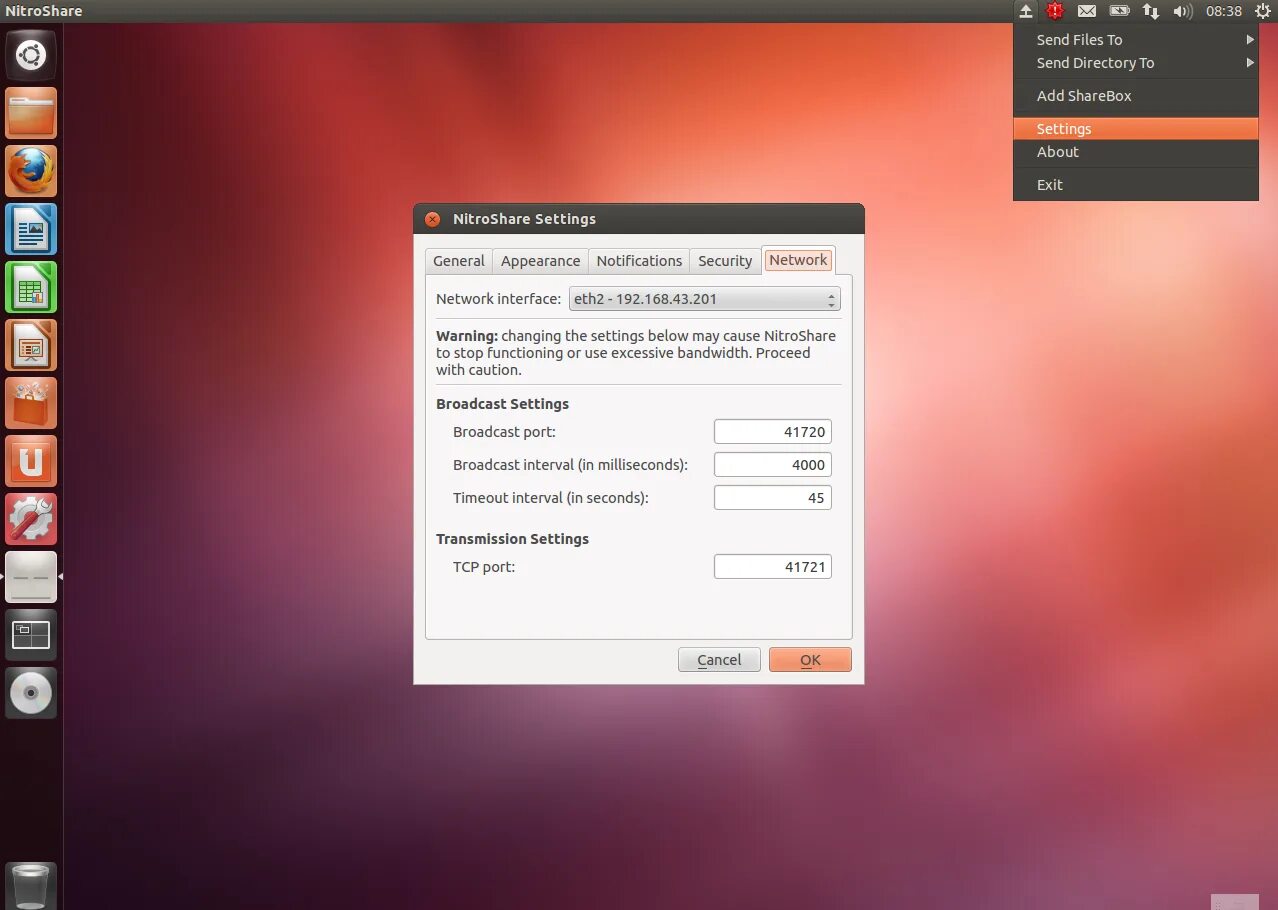Click the Timeout interval field showing 45
Image resolution: width=1278 pixels, height=910 pixels.
[x=773, y=498]
